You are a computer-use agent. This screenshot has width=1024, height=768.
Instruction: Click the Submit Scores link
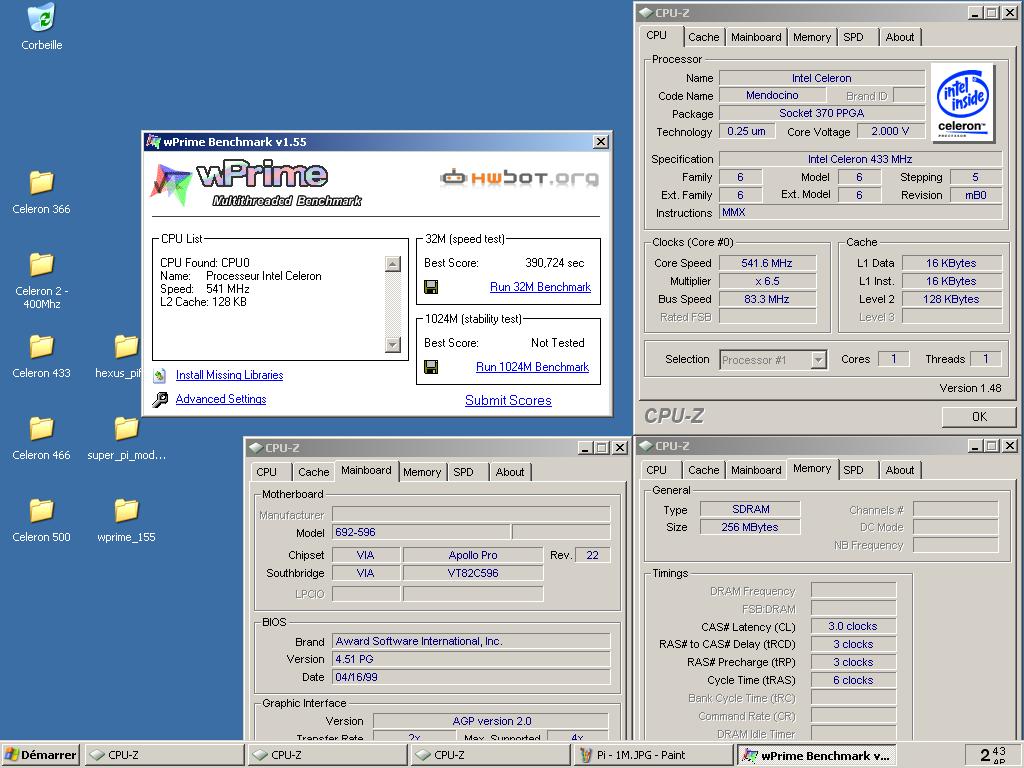click(x=508, y=400)
